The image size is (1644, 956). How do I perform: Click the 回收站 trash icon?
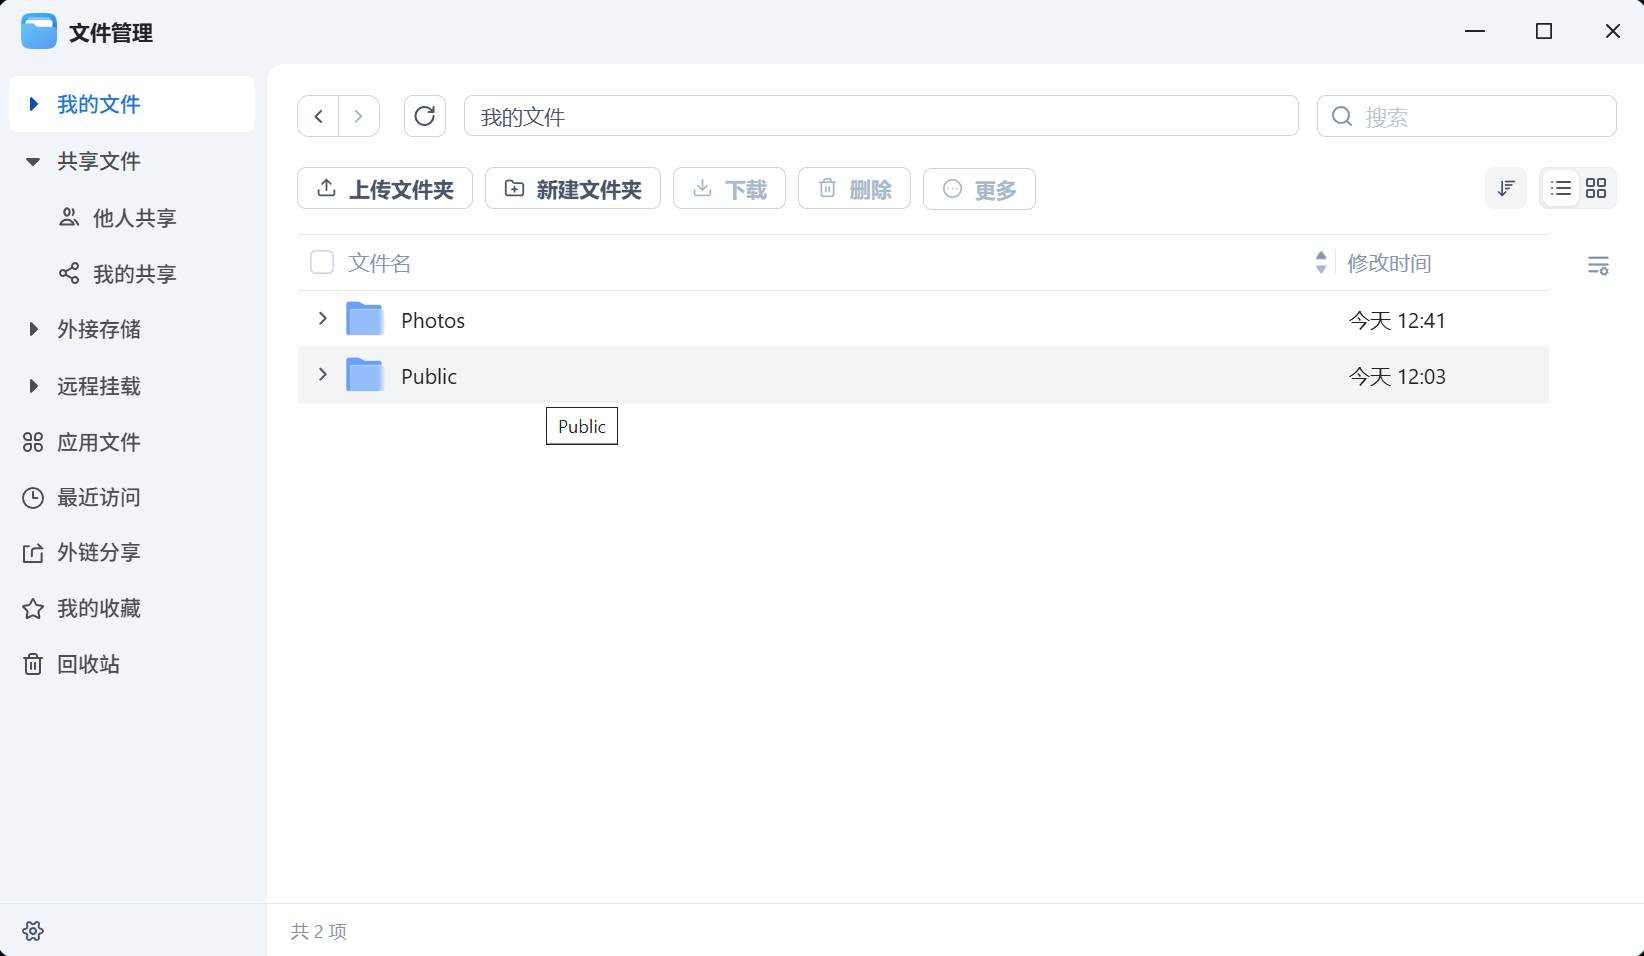pyautogui.click(x=33, y=664)
